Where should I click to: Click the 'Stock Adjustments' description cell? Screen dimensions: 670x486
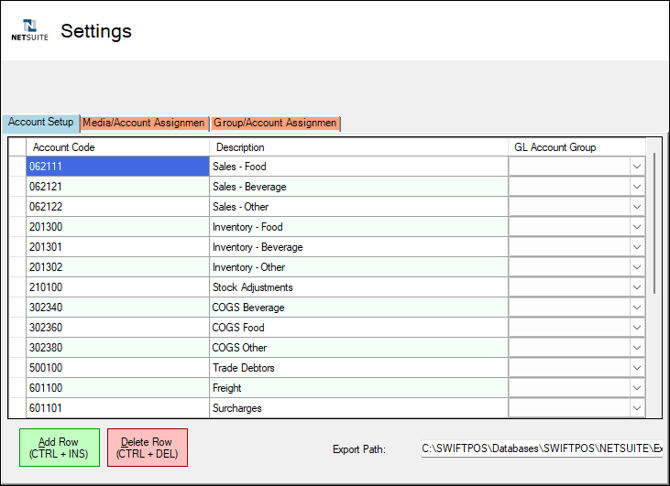pyautogui.click(x=359, y=287)
